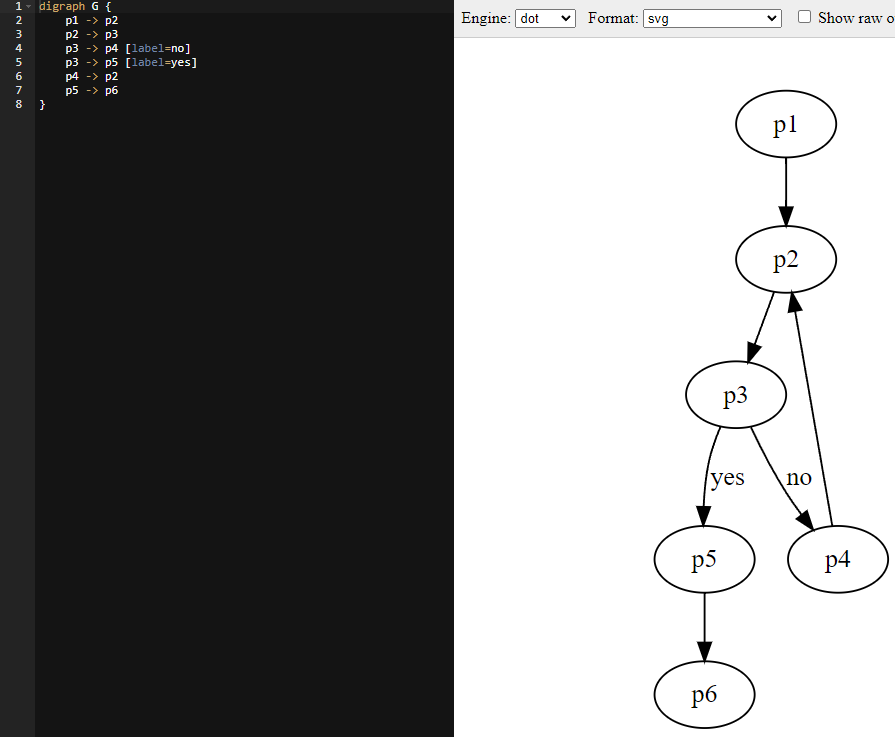Click the "no" edge label
The image size is (895, 737).
click(799, 477)
